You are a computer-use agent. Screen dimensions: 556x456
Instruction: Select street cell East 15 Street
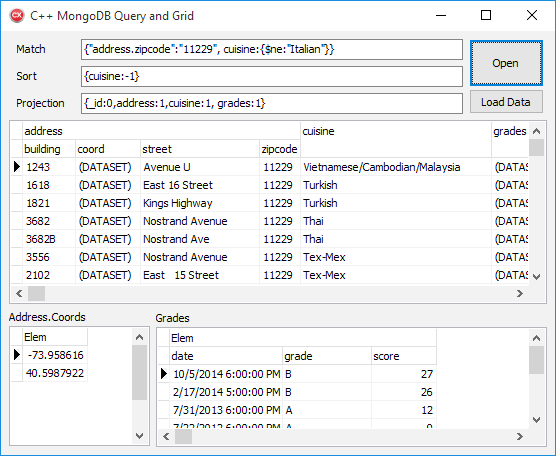click(200, 275)
